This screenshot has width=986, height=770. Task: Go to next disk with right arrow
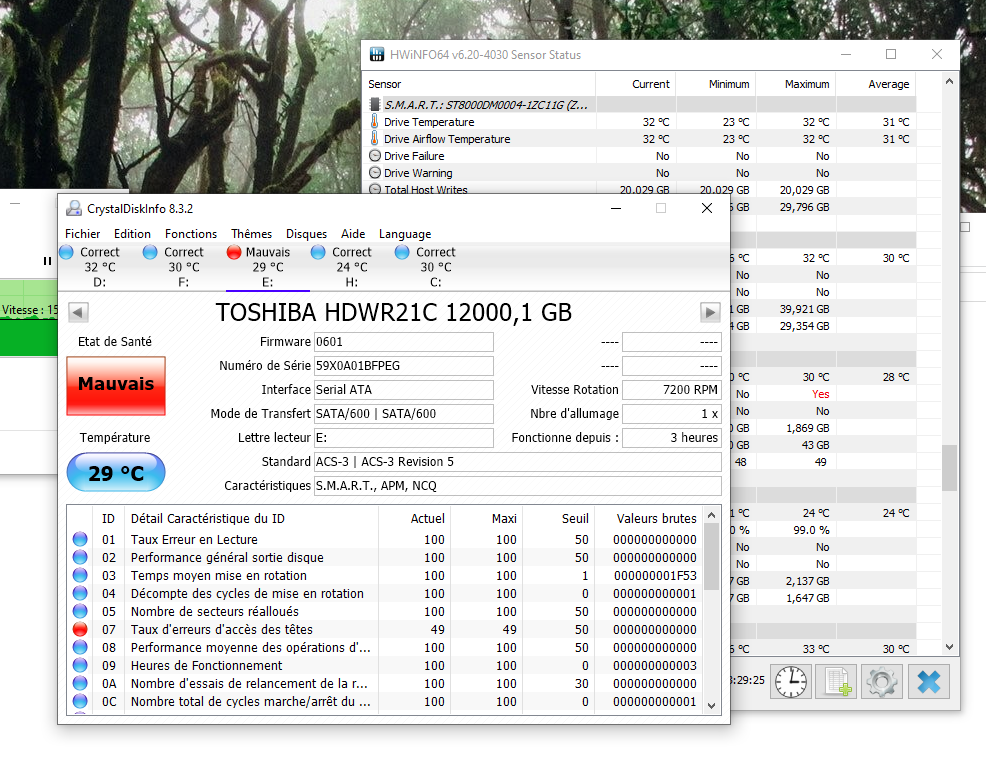click(710, 312)
